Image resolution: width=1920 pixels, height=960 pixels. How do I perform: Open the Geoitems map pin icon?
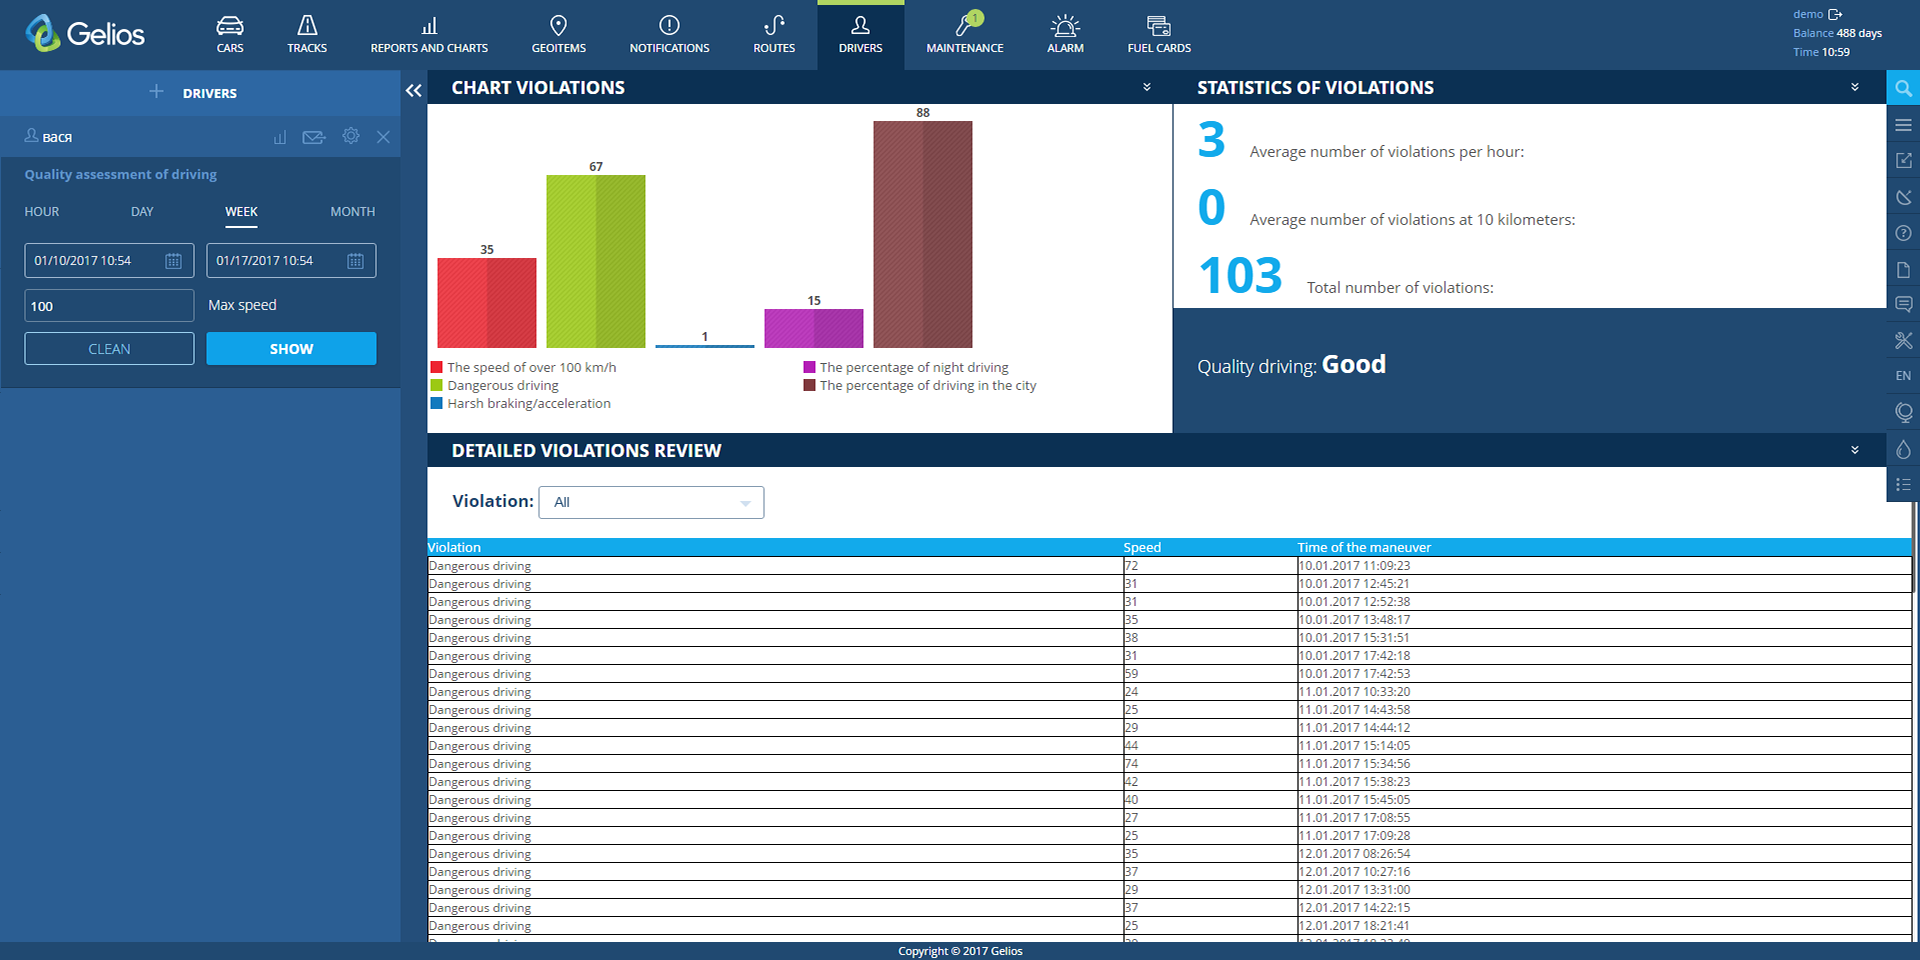tap(559, 26)
